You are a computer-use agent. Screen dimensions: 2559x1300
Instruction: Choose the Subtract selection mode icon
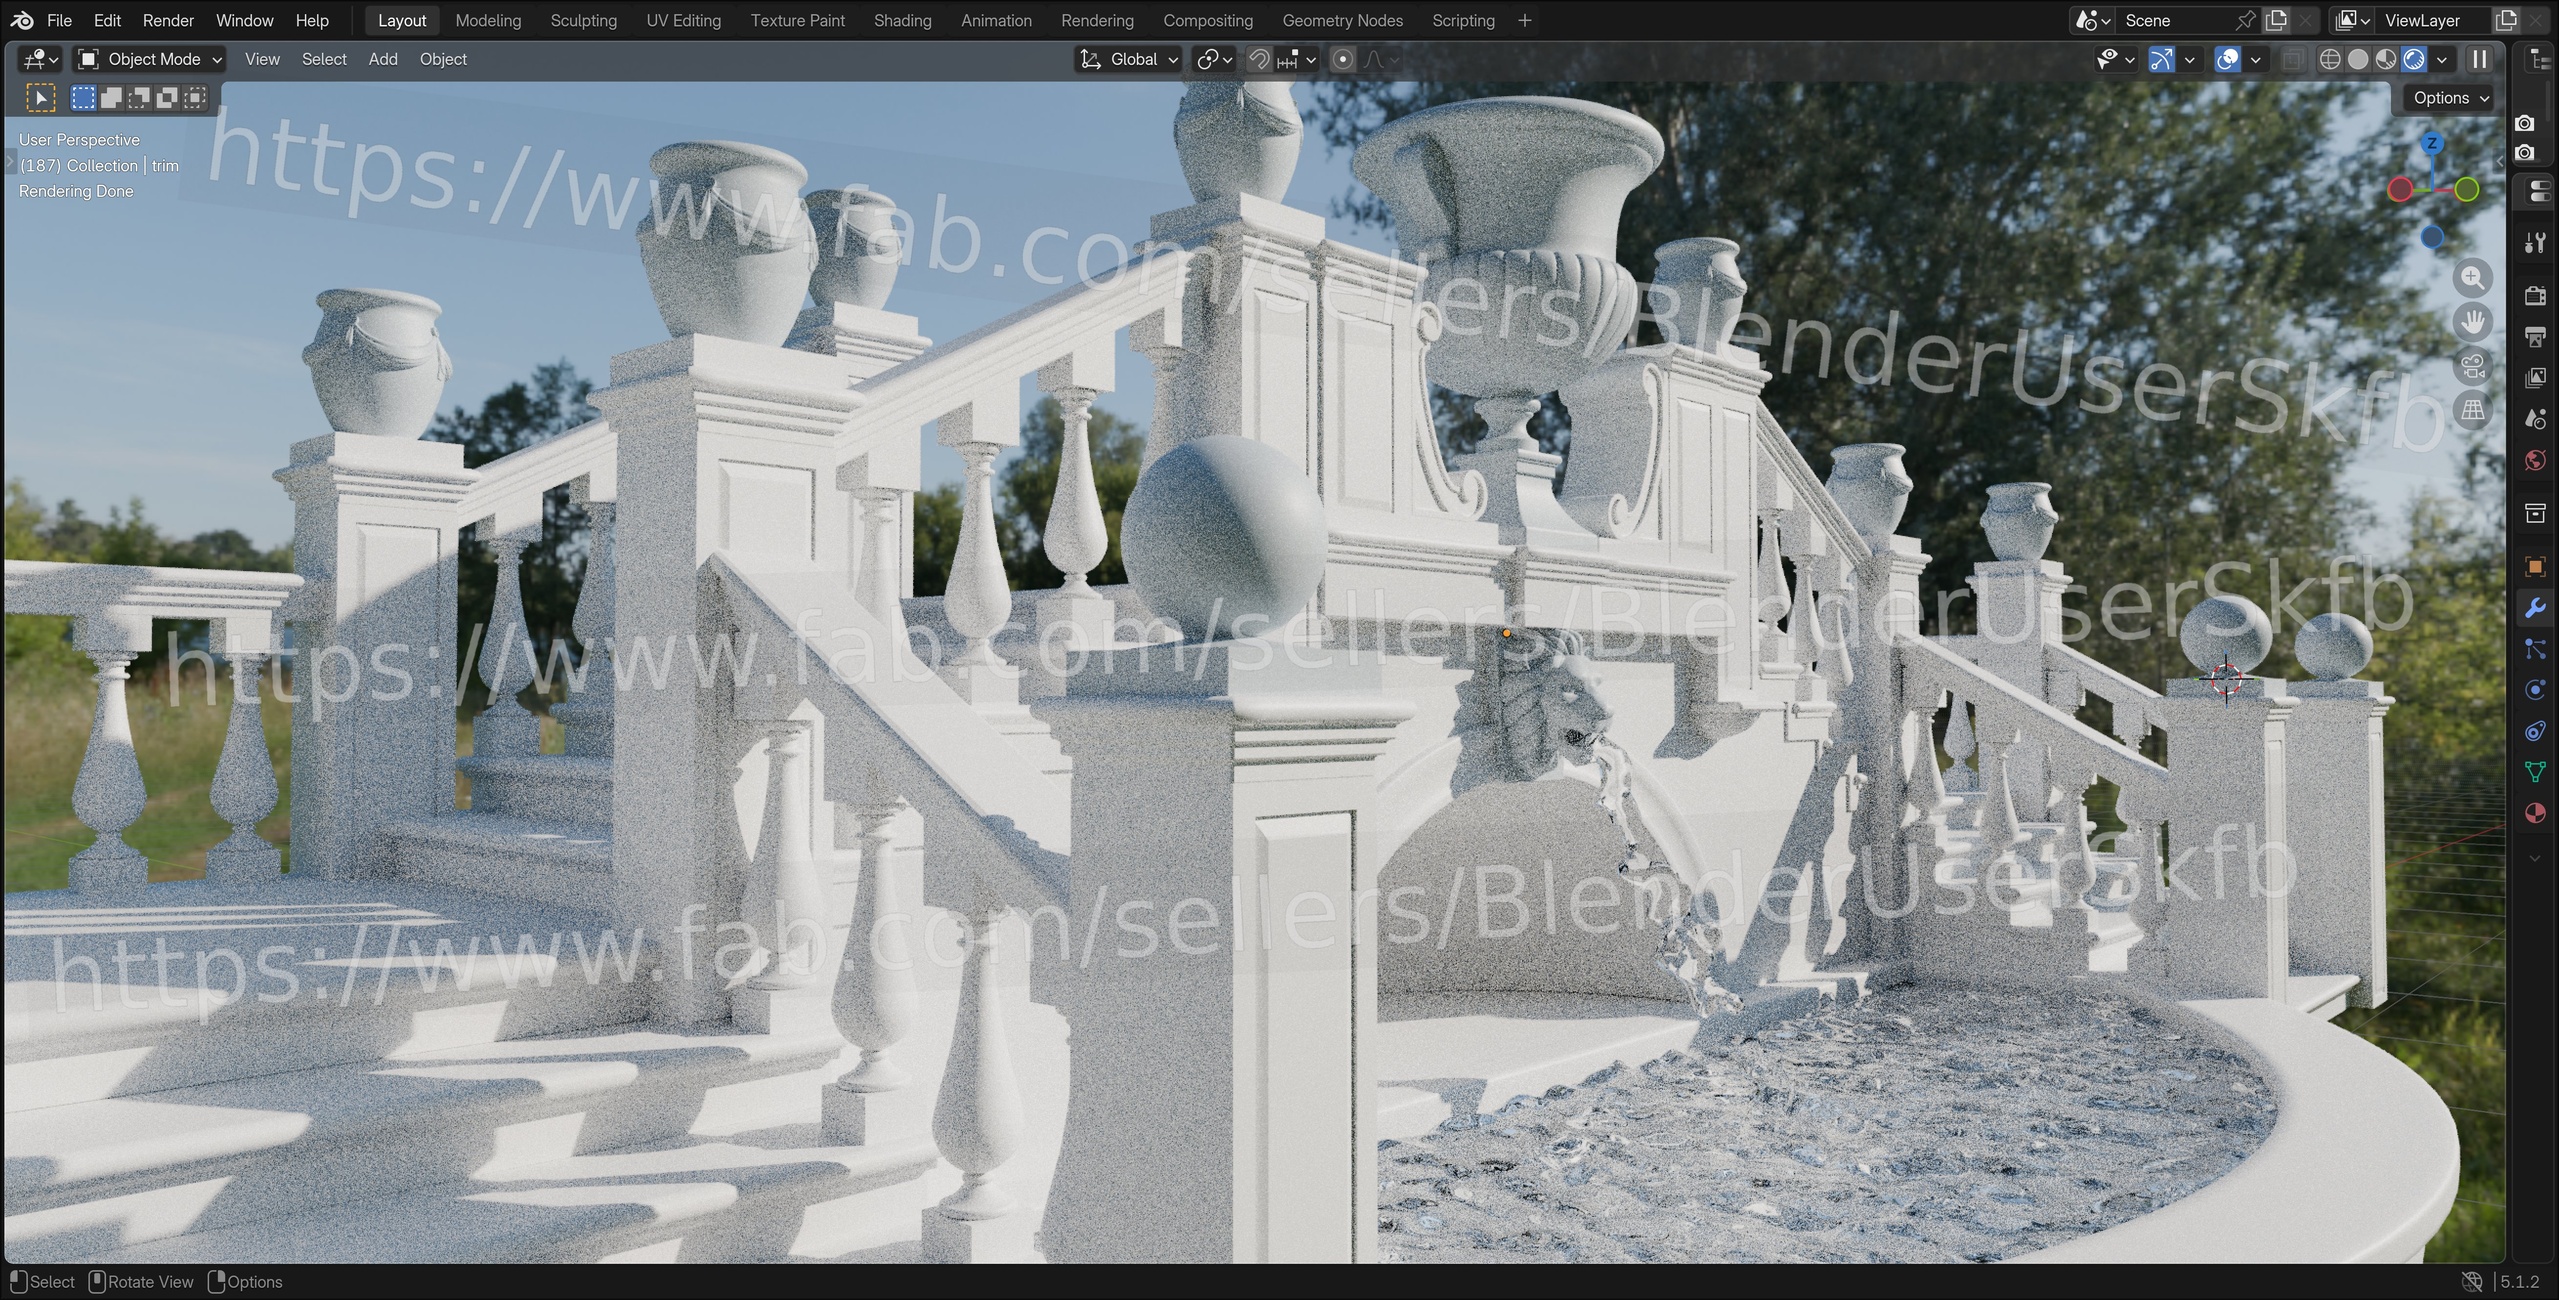point(139,98)
